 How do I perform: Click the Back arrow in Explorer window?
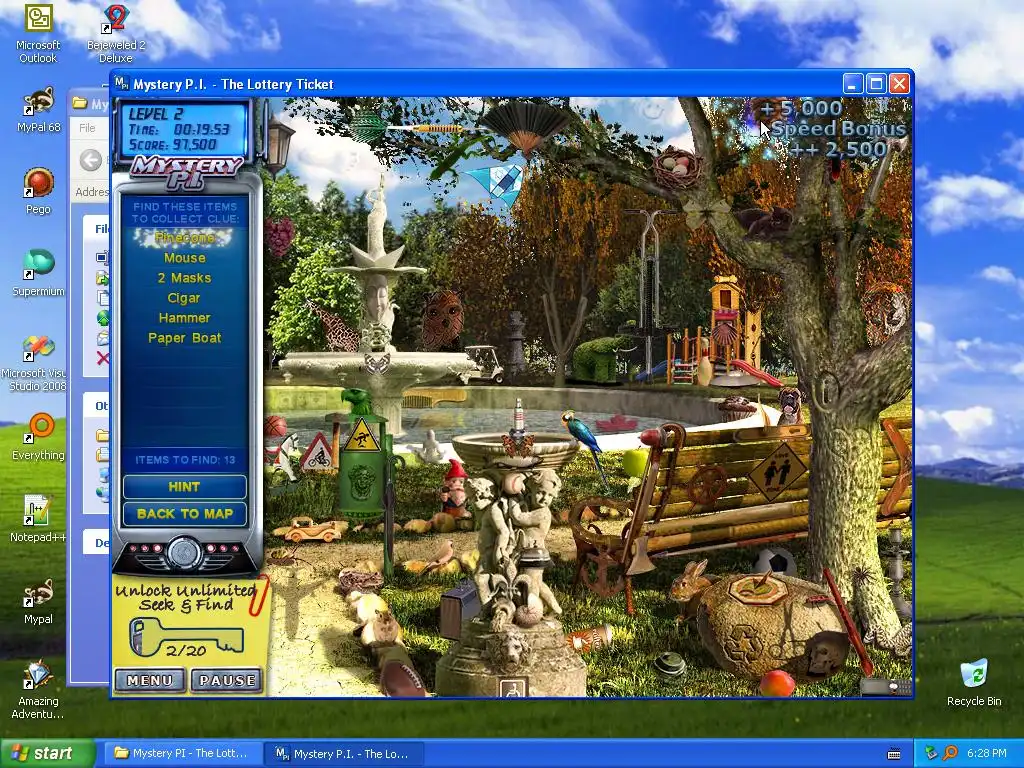(x=91, y=160)
